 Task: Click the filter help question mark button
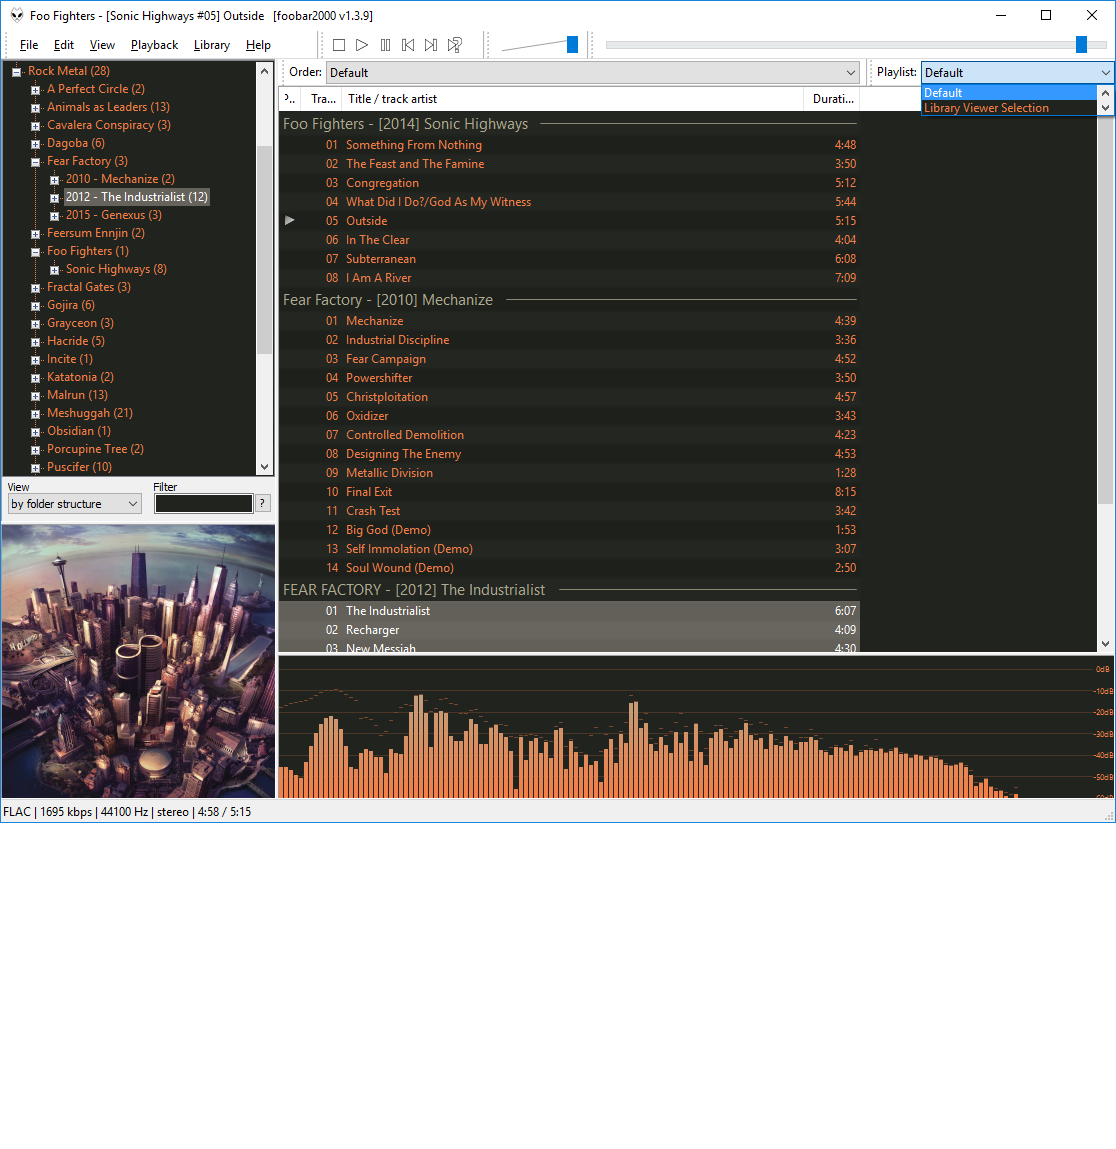[262, 503]
